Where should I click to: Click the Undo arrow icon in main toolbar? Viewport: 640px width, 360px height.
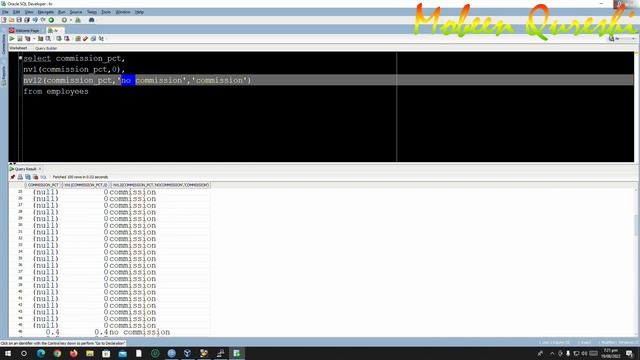(x=35, y=20)
